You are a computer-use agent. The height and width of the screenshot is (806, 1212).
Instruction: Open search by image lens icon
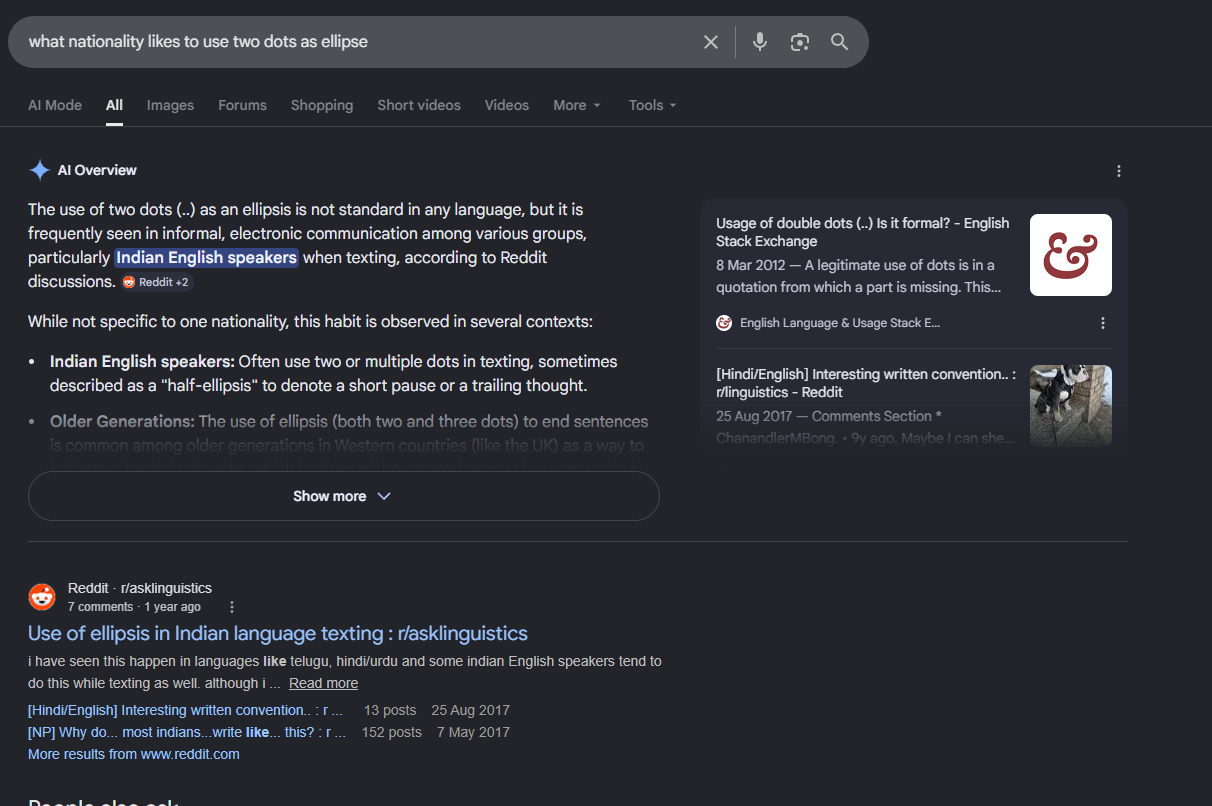point(799,42)
